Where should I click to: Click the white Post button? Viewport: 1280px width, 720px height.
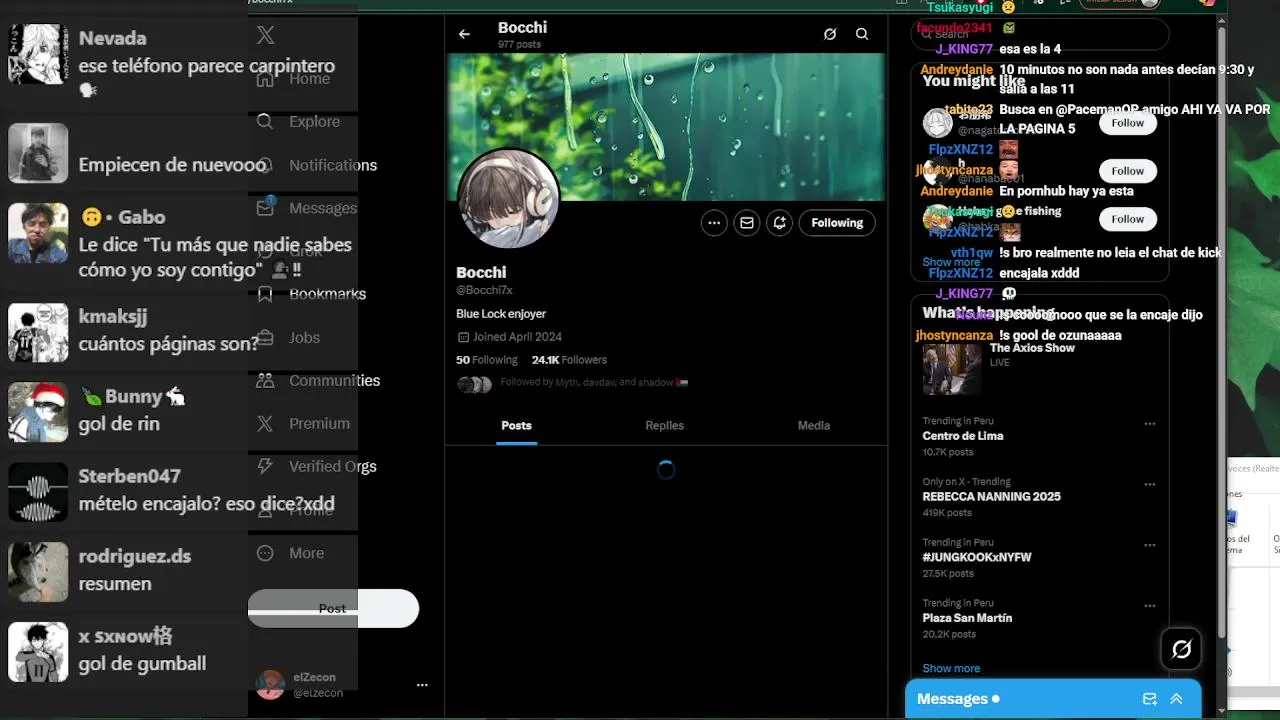[x=333, y=608]
